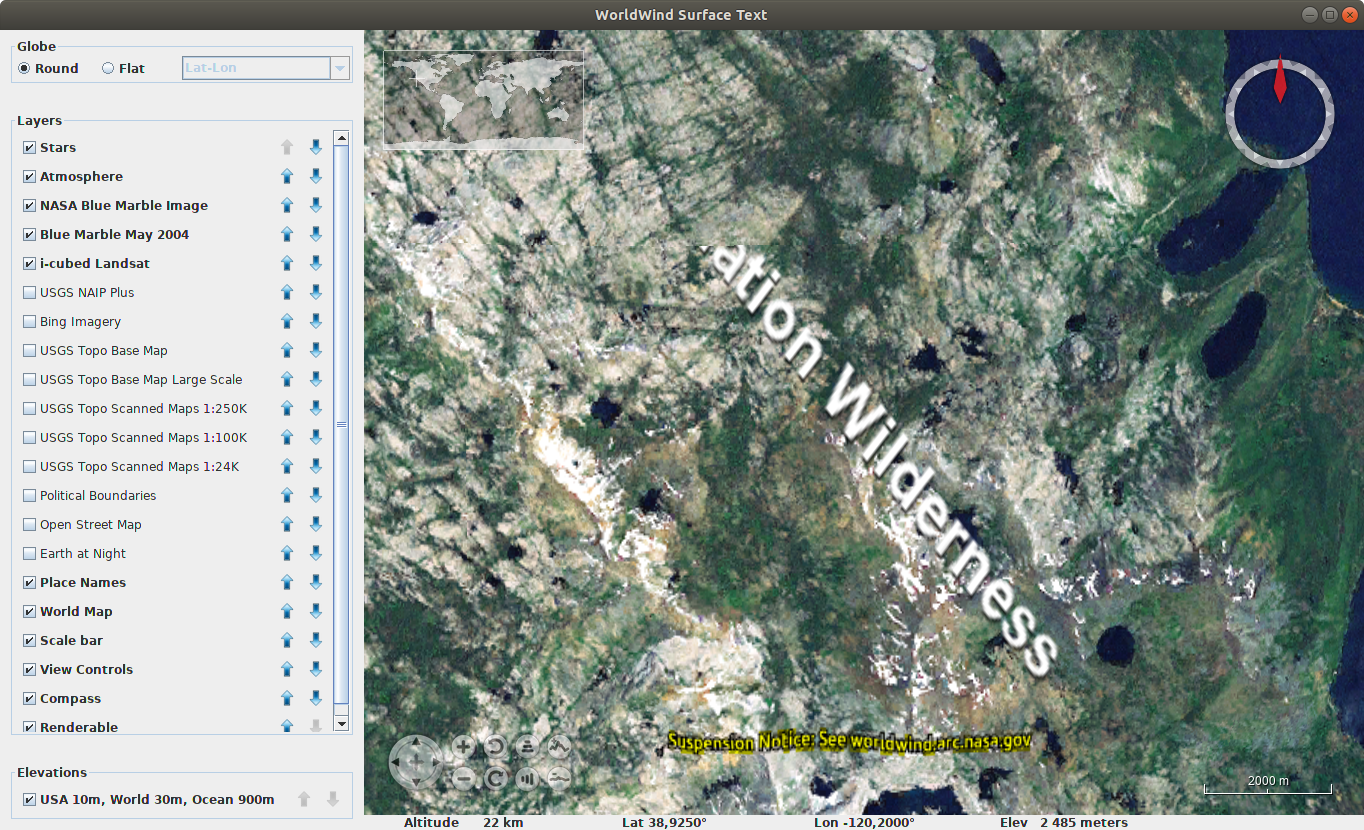Rotate heading clockwise view control
1364x830 pixels.
[495, 778]
